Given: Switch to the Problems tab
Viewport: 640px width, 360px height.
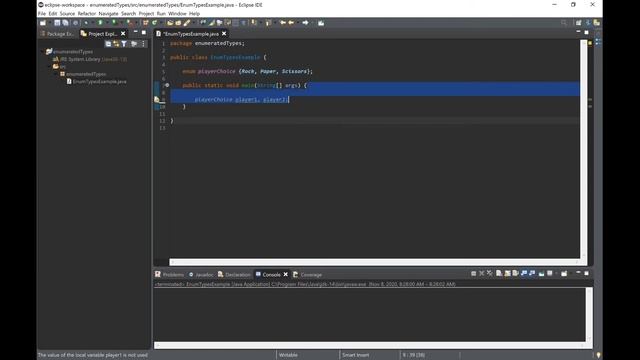Looking at the screenshot, I should [169, 275].
